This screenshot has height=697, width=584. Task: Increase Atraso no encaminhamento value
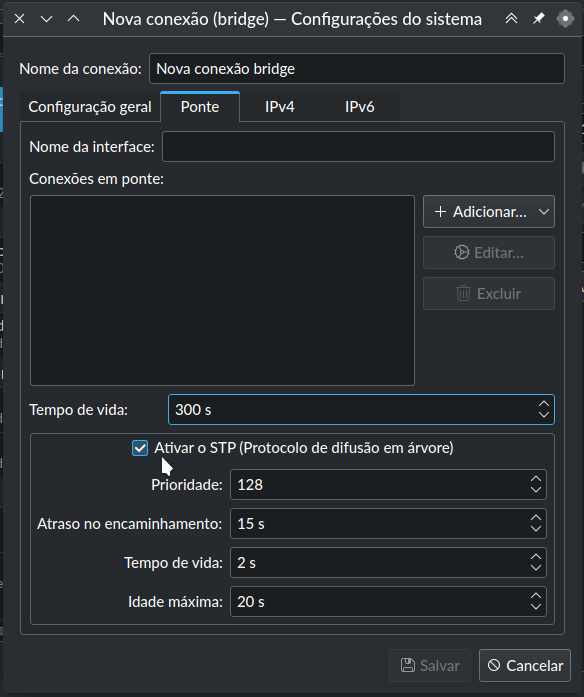(x=536, y=518)
